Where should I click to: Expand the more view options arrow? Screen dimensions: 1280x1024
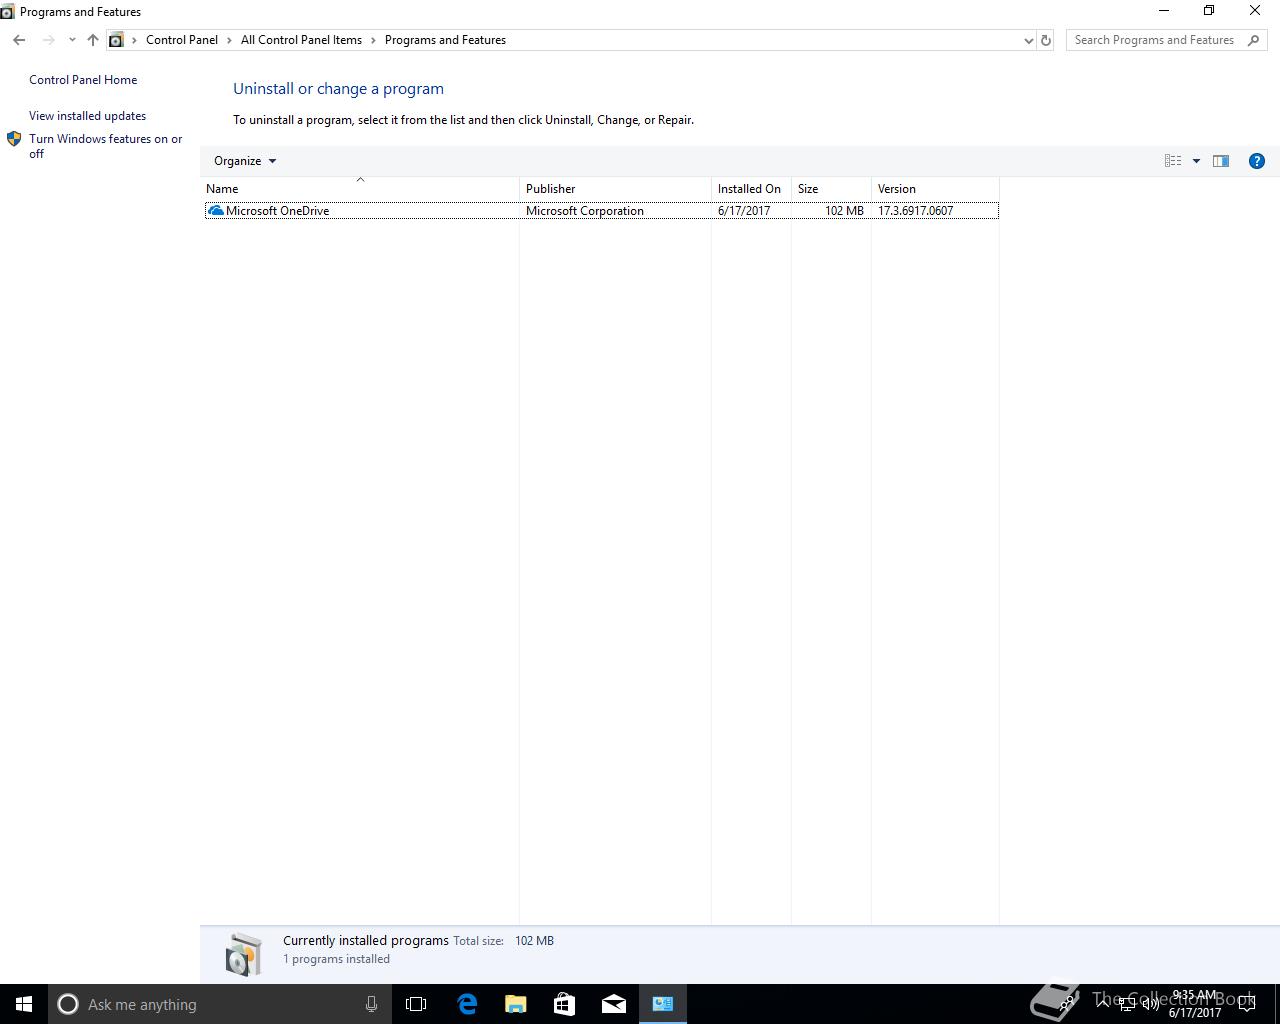(x=1196, y=161)
